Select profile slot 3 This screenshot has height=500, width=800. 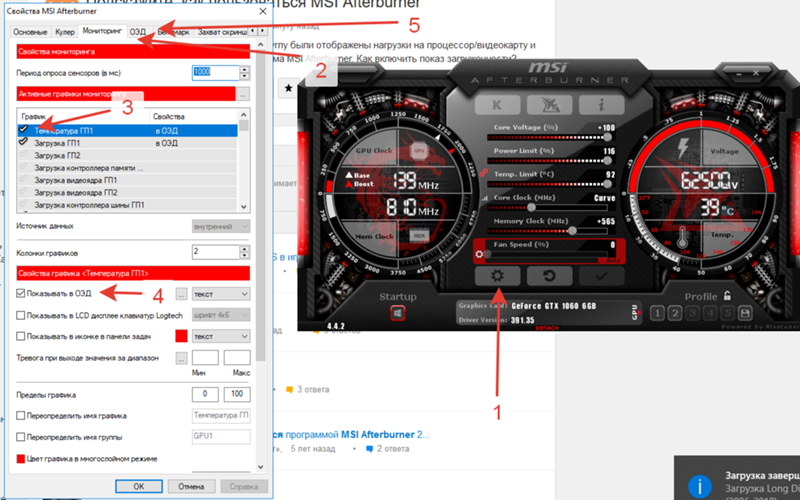coord(693,313)
